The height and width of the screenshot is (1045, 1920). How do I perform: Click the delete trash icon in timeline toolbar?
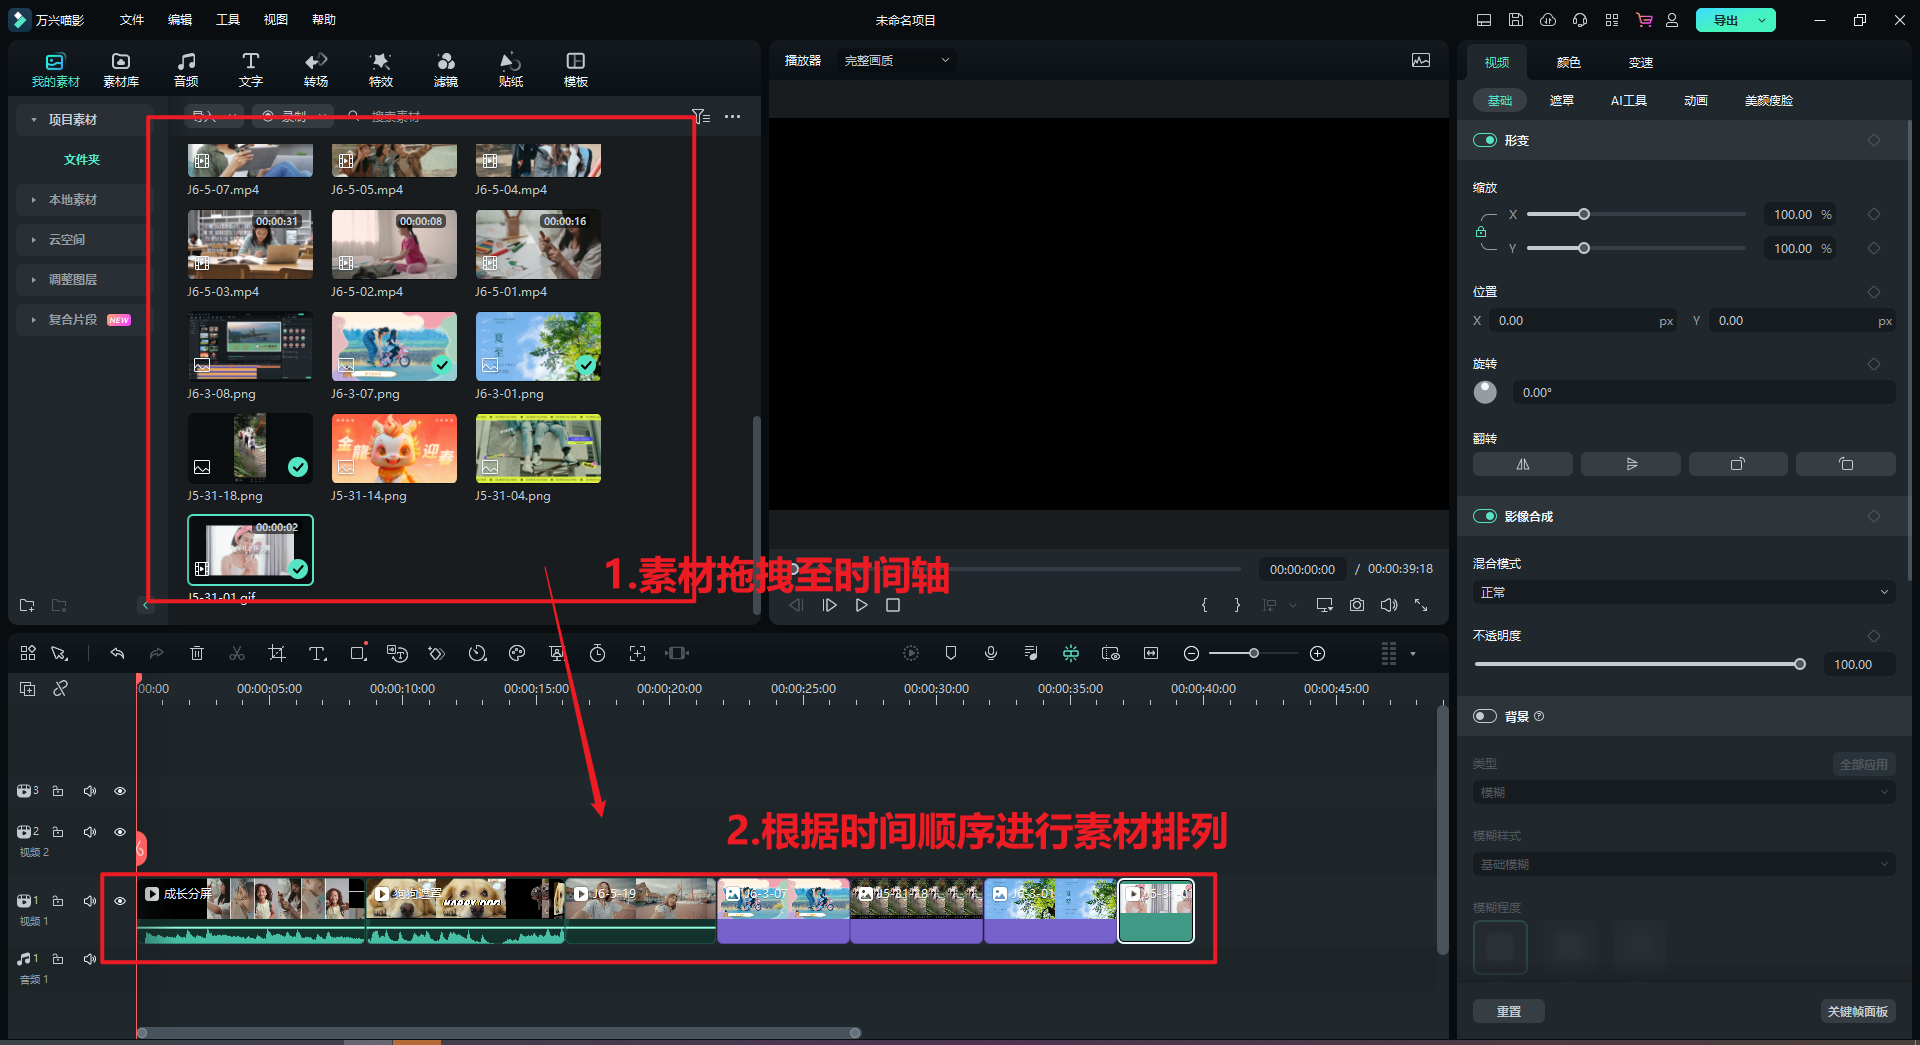point(197,653)
